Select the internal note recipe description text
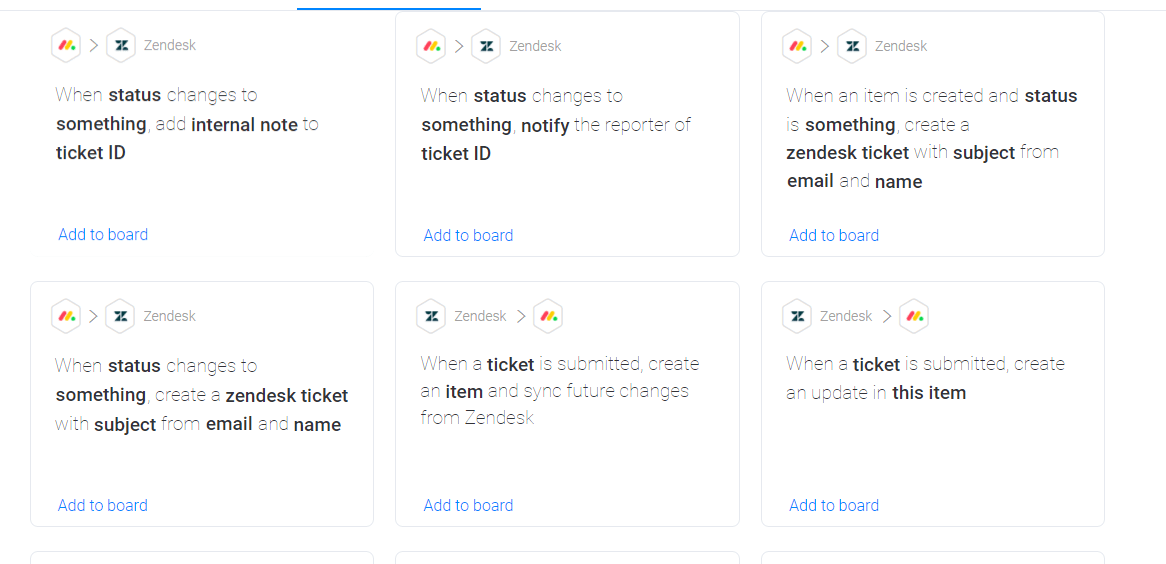 pyautogui.click(x=187, y=124)
